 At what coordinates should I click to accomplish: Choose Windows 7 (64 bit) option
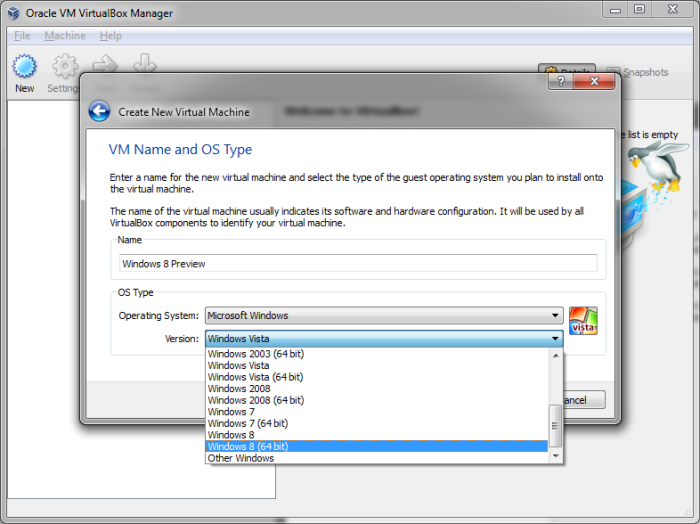[377, 424]
